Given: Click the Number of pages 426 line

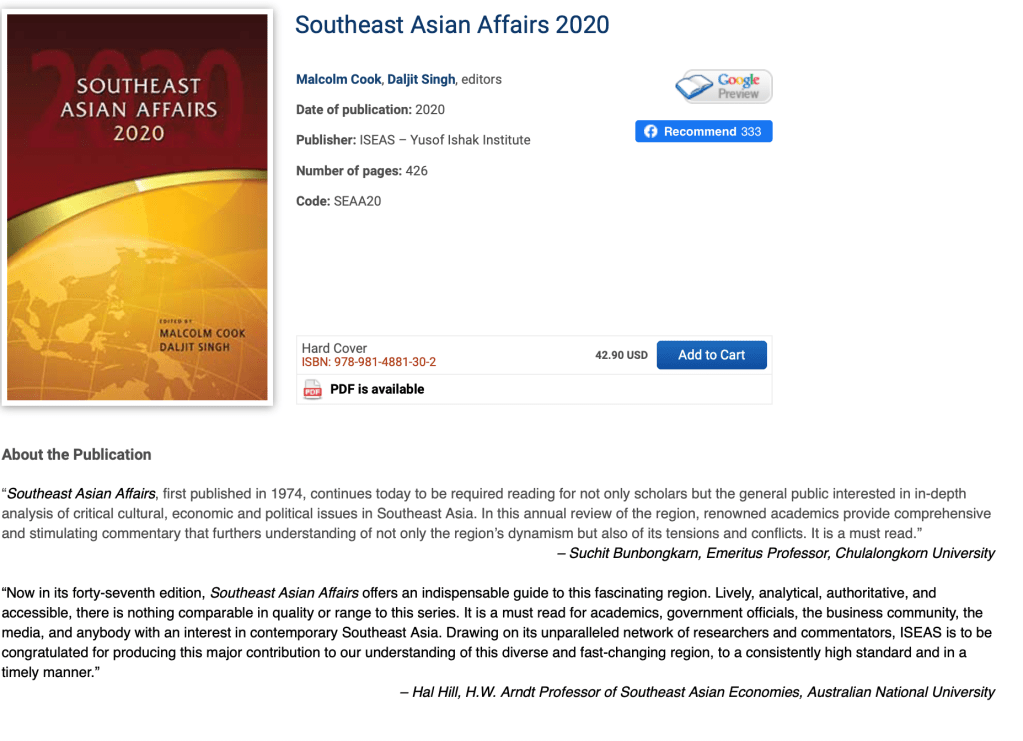Looking at the screenshot, I should click(x=362, y=171).
